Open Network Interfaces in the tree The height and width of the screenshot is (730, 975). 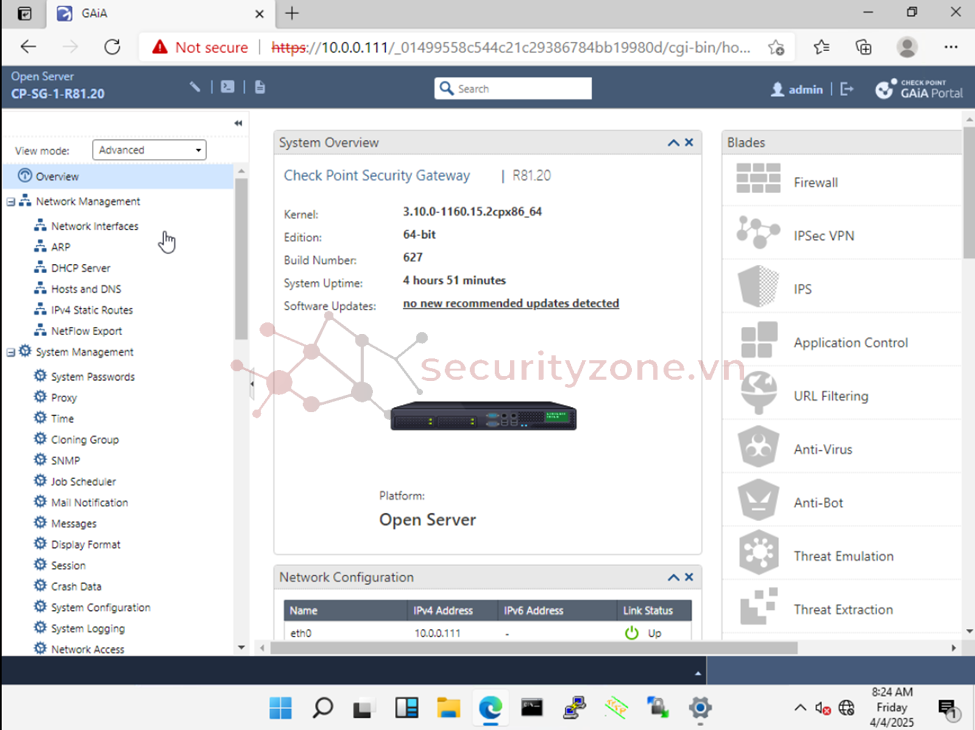[x=95, y=226]
